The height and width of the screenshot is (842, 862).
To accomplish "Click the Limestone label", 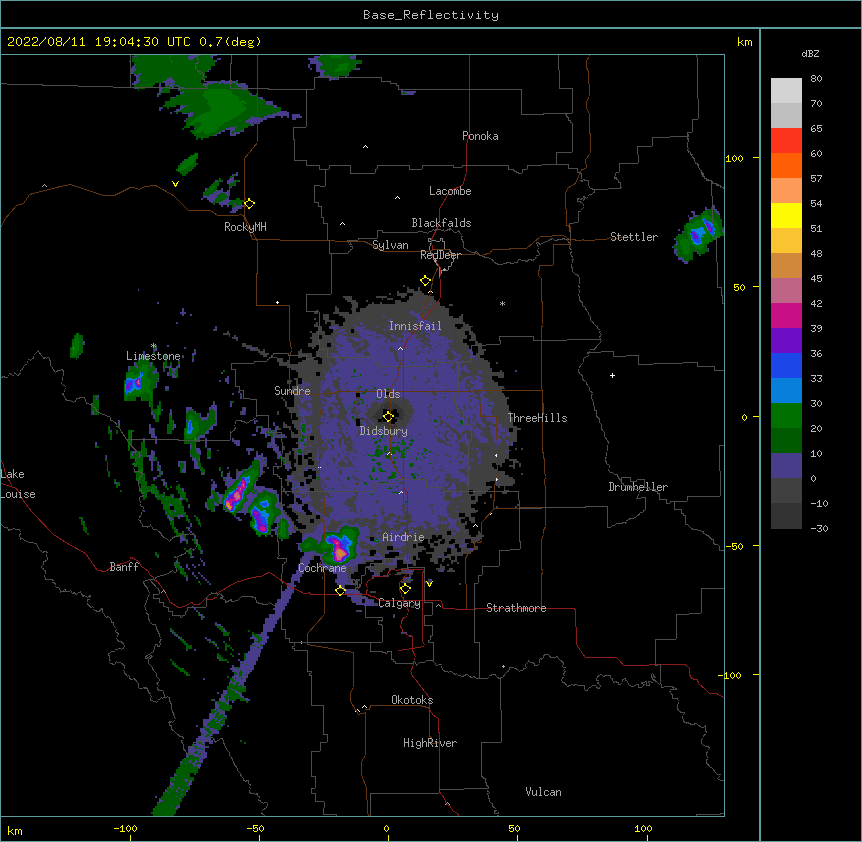I will coord(153,356).
